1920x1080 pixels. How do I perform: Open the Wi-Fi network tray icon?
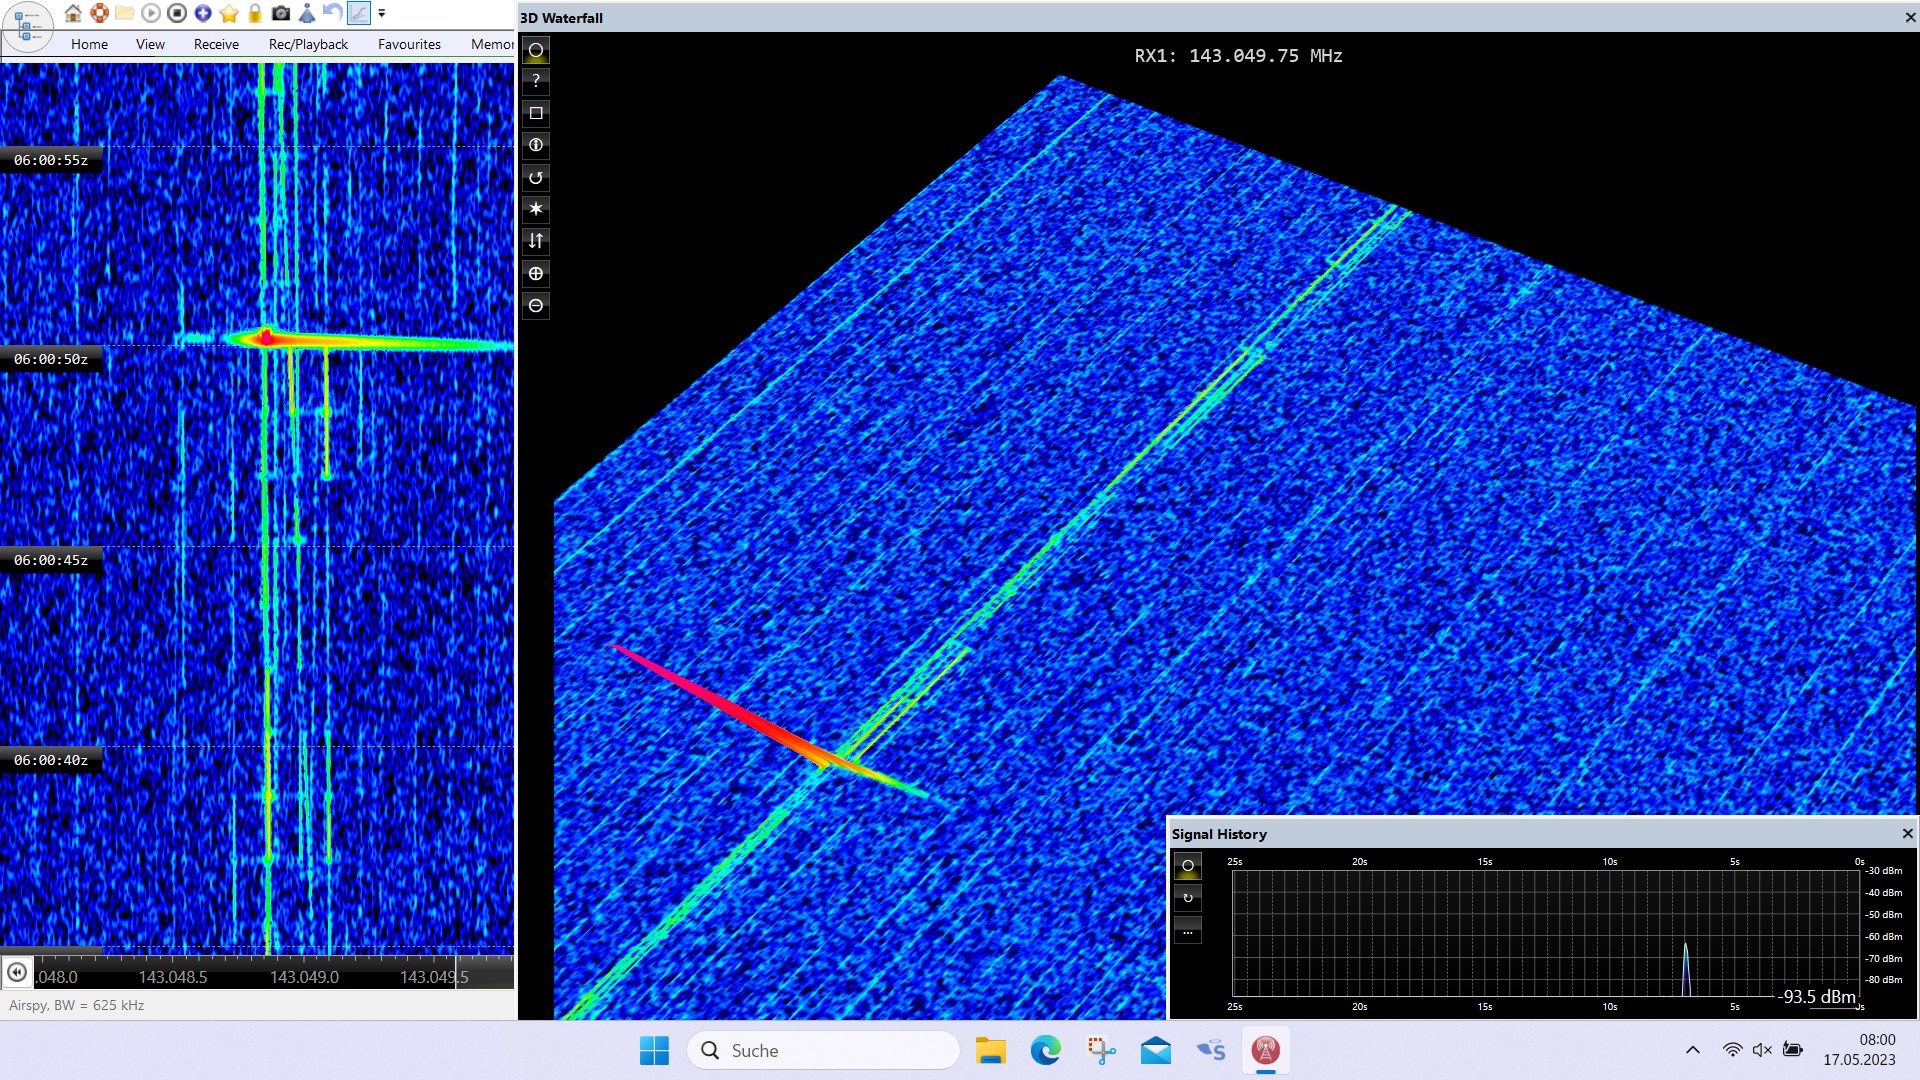(x=1732, y=1050)
